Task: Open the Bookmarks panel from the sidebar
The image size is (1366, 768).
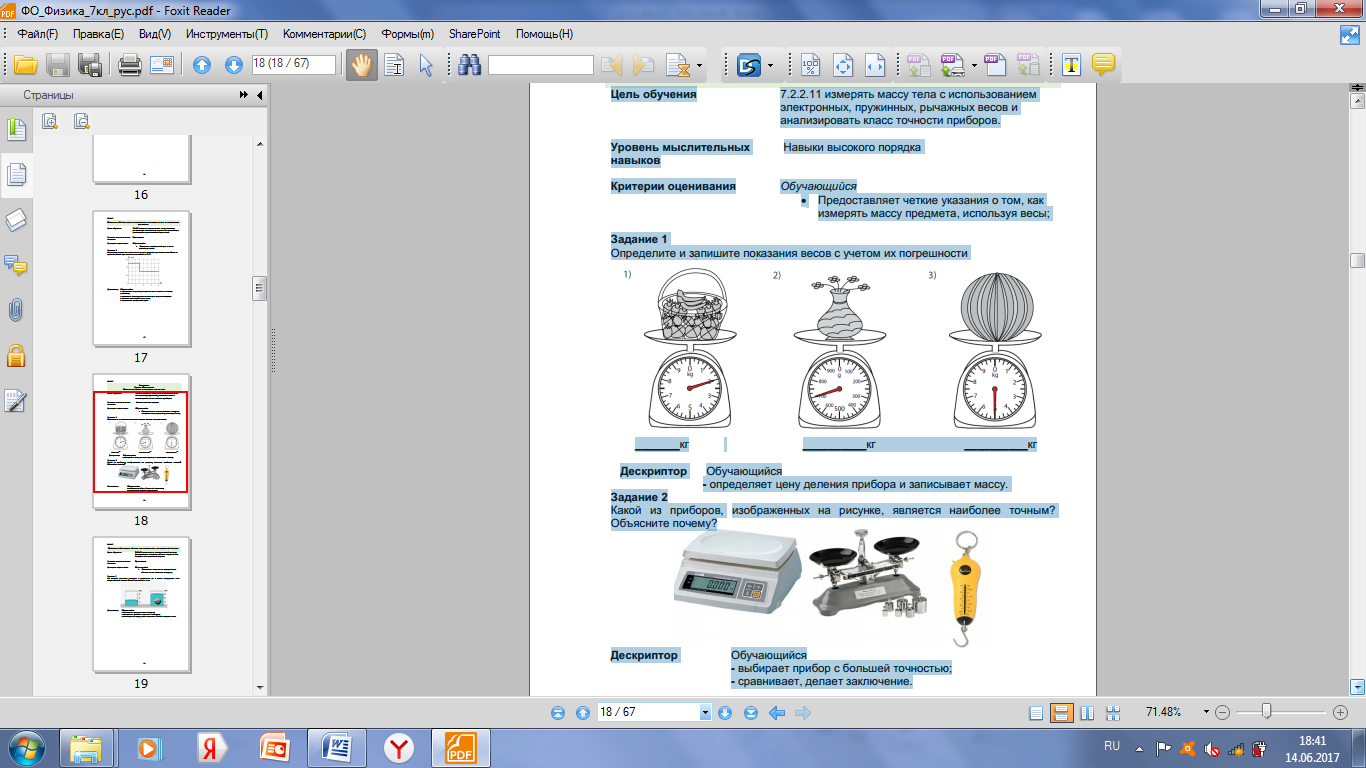Action: click(16, 129)
